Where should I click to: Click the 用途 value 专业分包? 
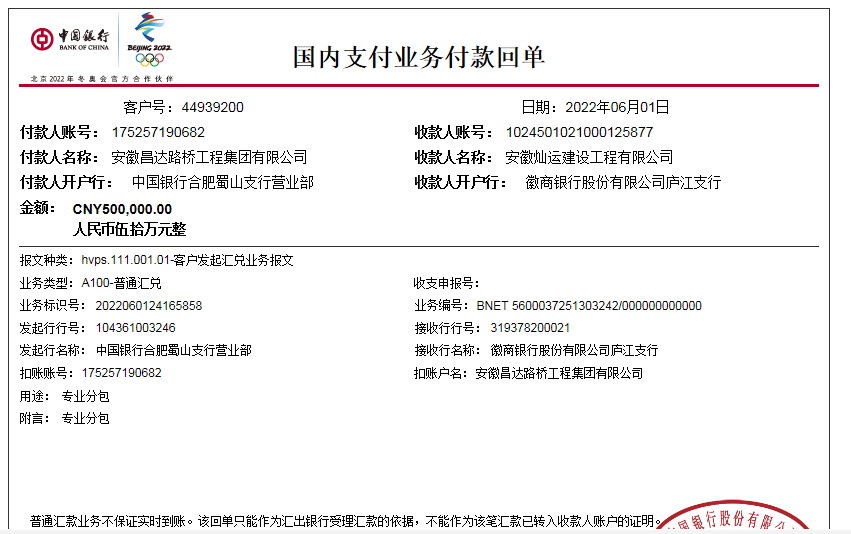pyautogui.click(x=85, y=396)
